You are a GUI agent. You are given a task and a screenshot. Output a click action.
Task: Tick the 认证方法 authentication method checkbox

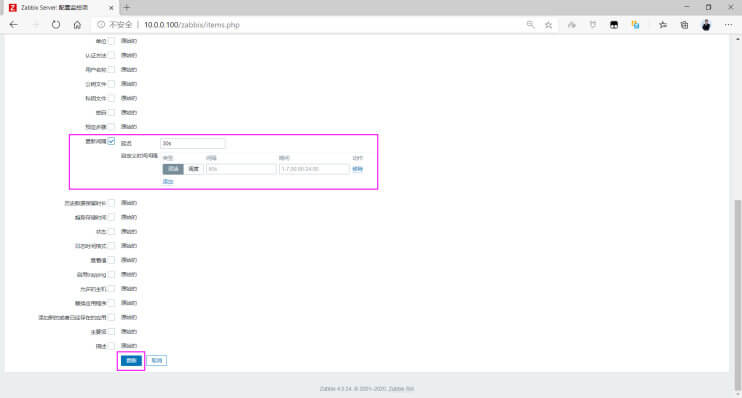coord(111,55)
